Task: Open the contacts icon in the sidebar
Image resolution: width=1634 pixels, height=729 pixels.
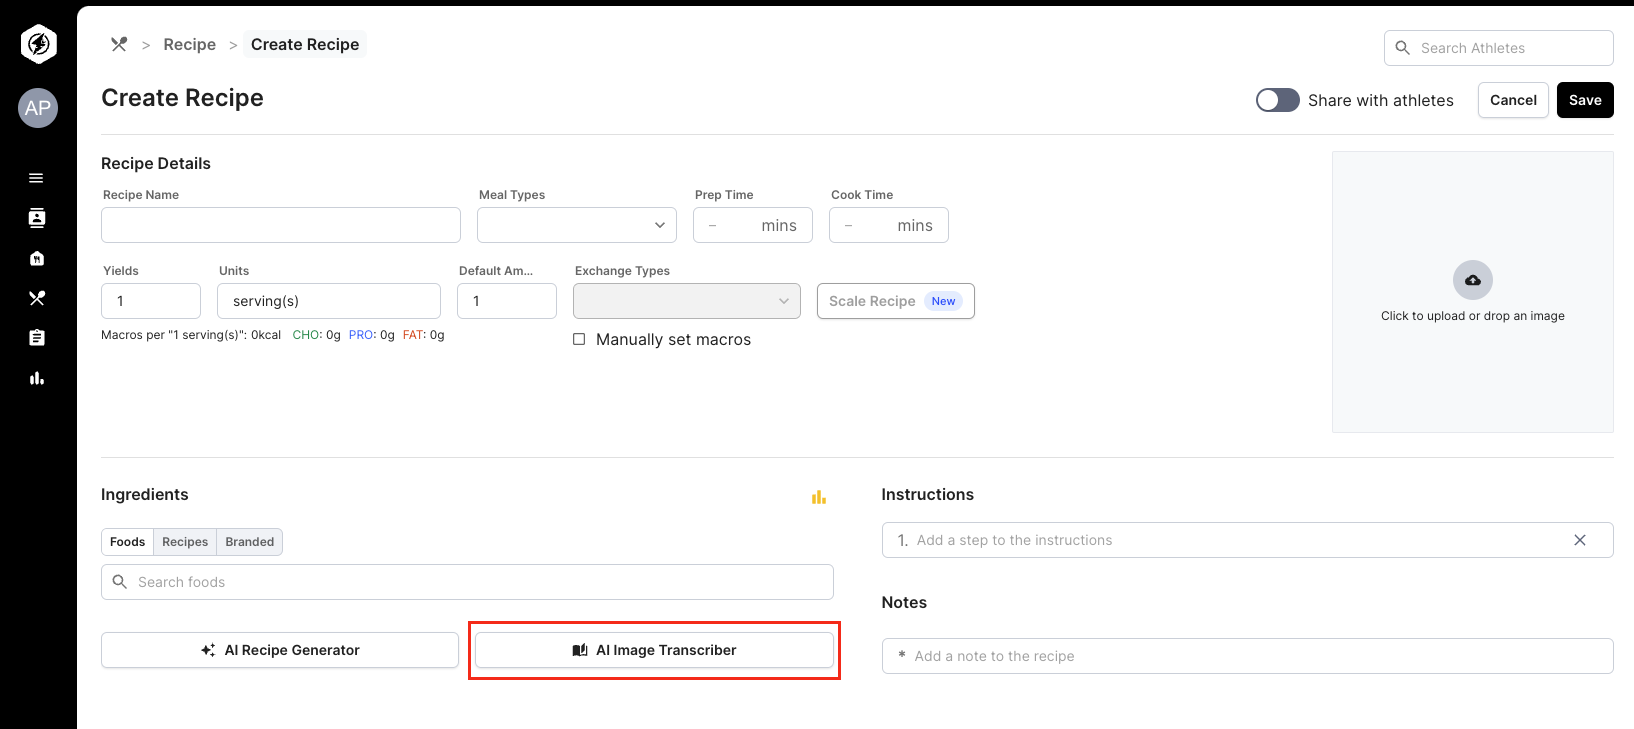Action: pos(37,218)
